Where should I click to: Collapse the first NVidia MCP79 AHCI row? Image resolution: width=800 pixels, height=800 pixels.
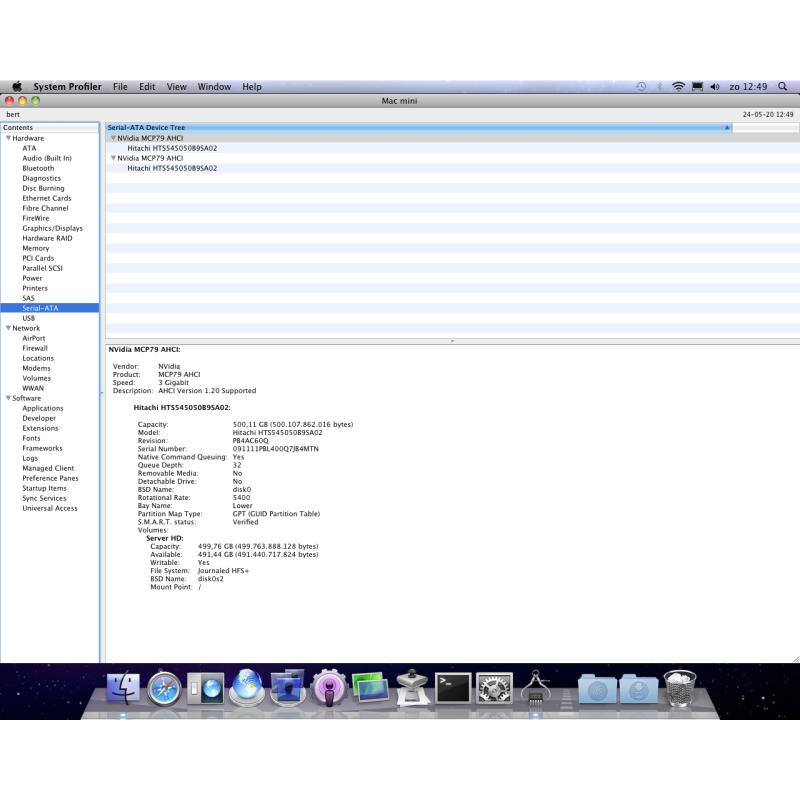113,138
